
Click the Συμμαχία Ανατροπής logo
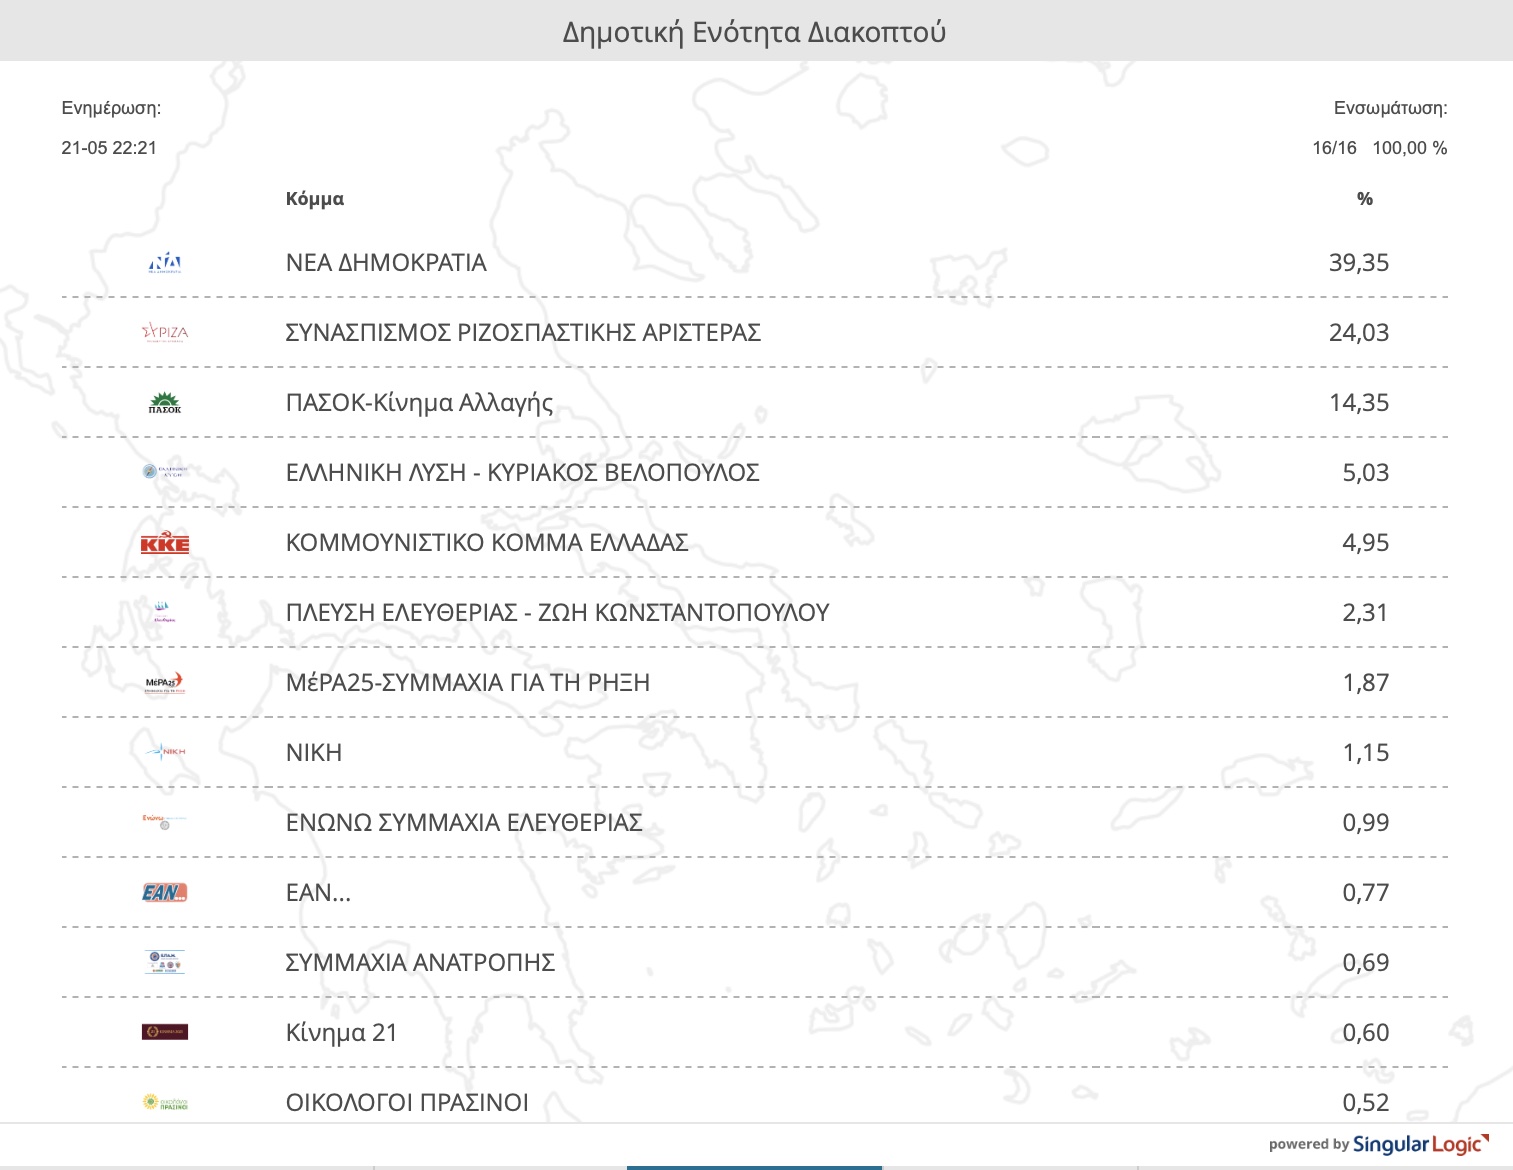[x=165, y=962]
